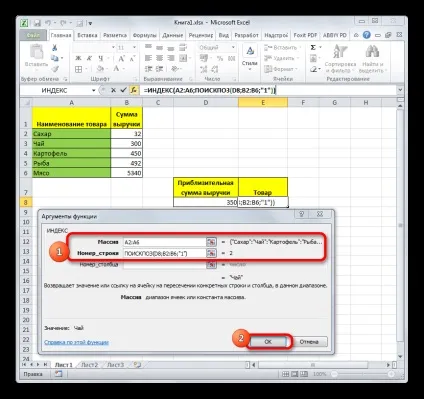Toggle center alignment

click(x=160, y=58)
